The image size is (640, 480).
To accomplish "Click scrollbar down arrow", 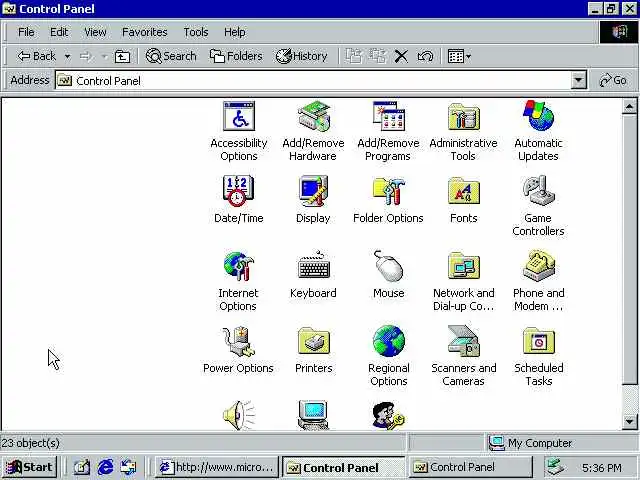I will 629,421.
